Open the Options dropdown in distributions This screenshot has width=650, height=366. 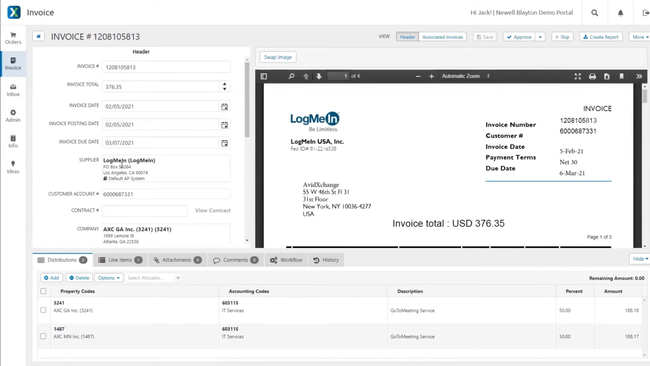pyautogui.click(x=109, y=278)
